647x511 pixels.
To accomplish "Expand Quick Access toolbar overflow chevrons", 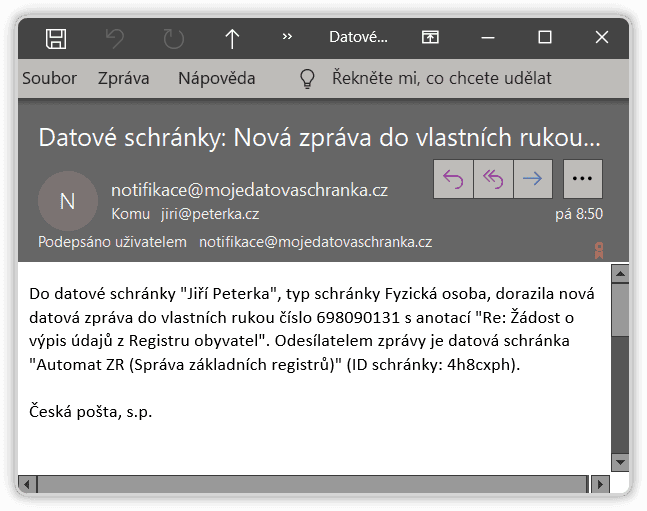I will [287, 37].
